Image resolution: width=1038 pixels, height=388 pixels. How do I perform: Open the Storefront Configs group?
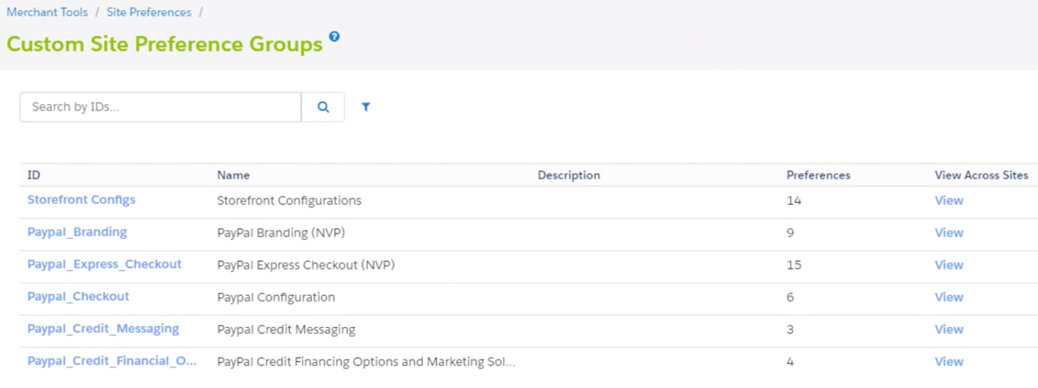pos(81,200)
